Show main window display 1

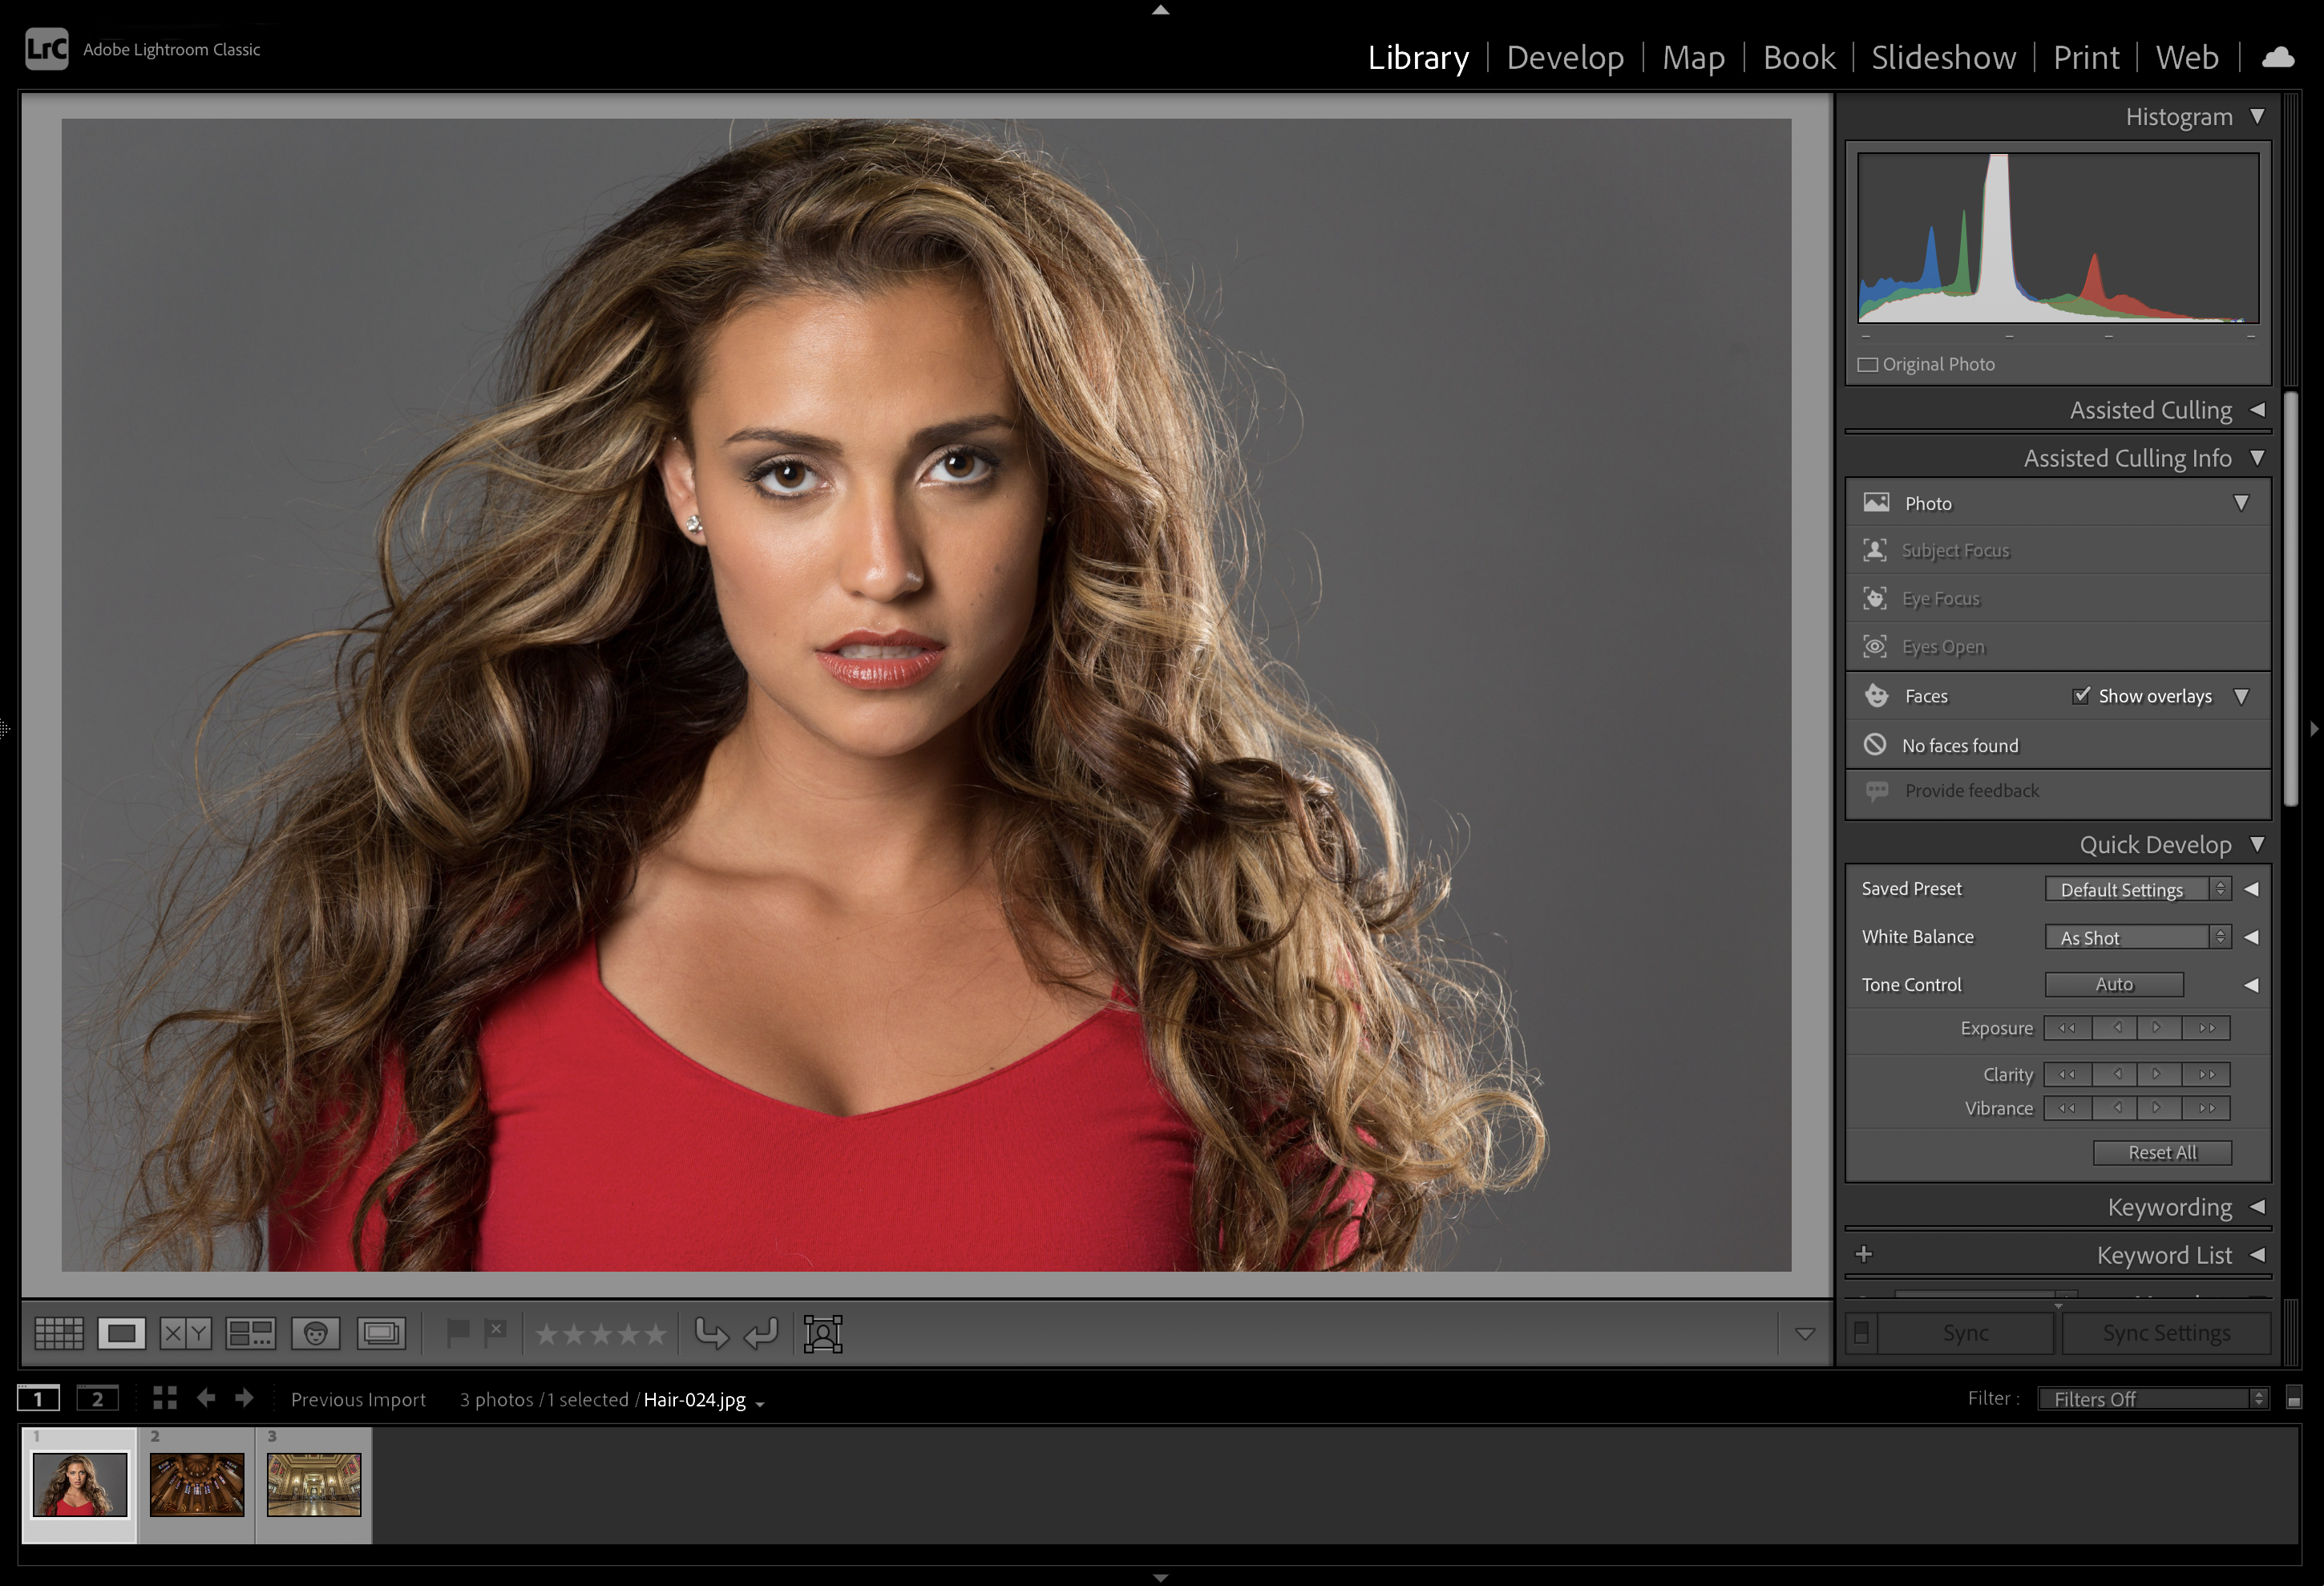[x=39, y=1398]
